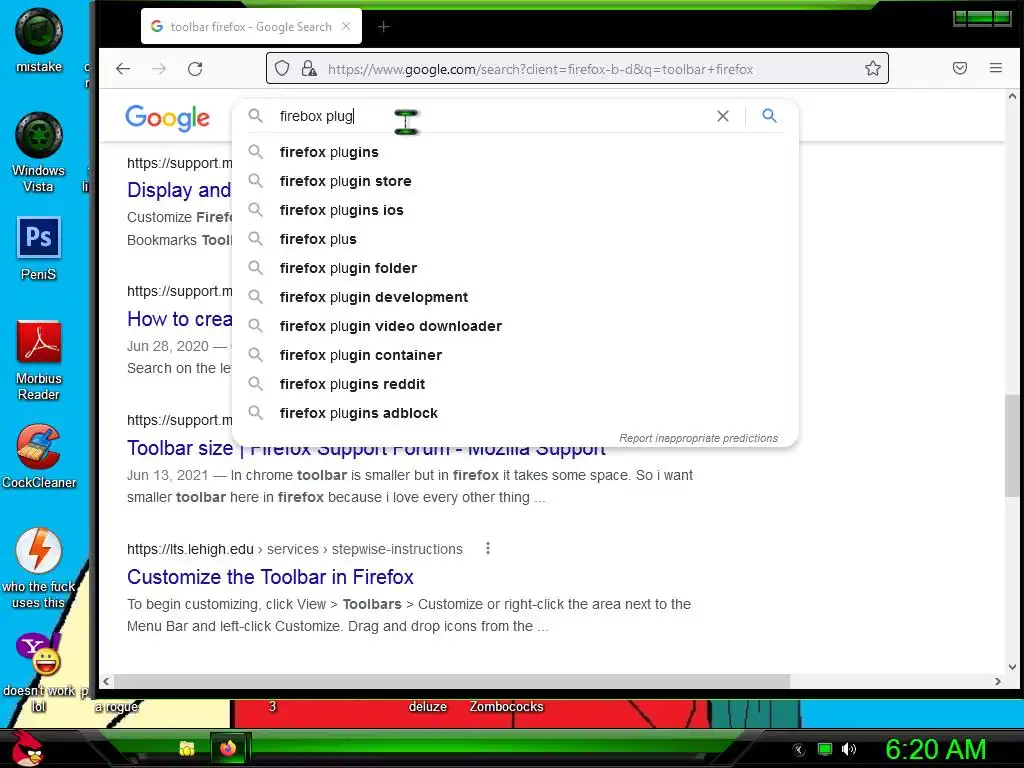Open 'How to crea' result link
This screenshot has width=1024, height=768.
pyautogui.click(x=180, y=319)
